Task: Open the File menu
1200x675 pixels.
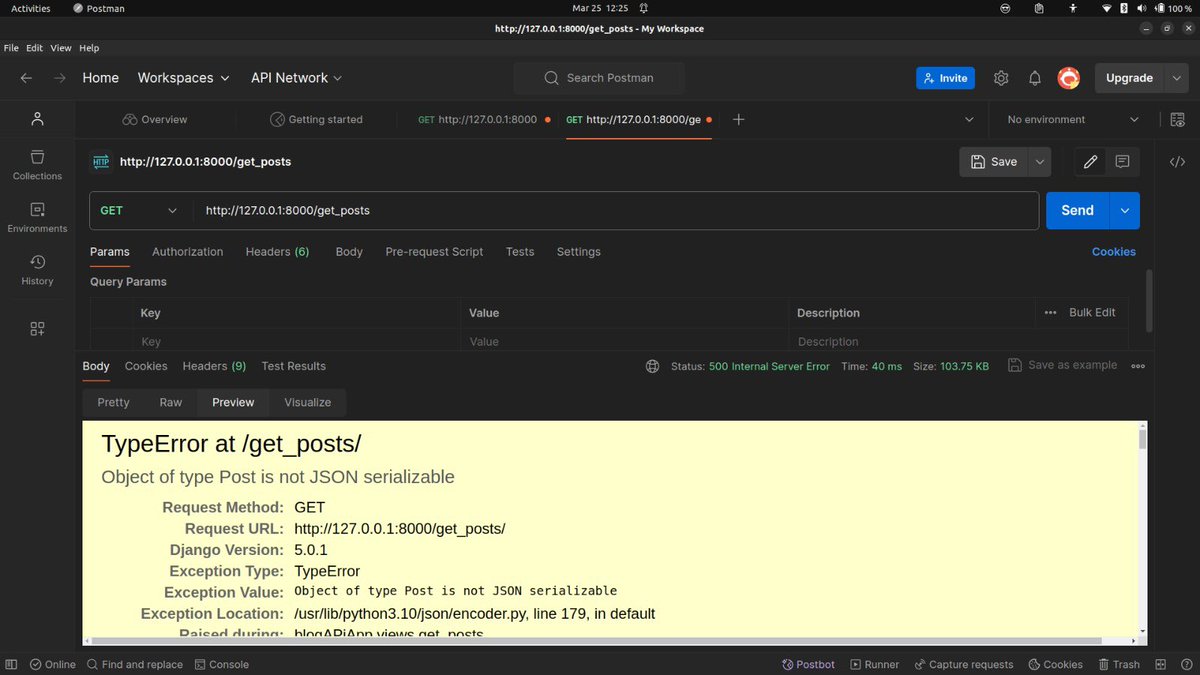Action: pyautogui.click(x=11, y=48)
